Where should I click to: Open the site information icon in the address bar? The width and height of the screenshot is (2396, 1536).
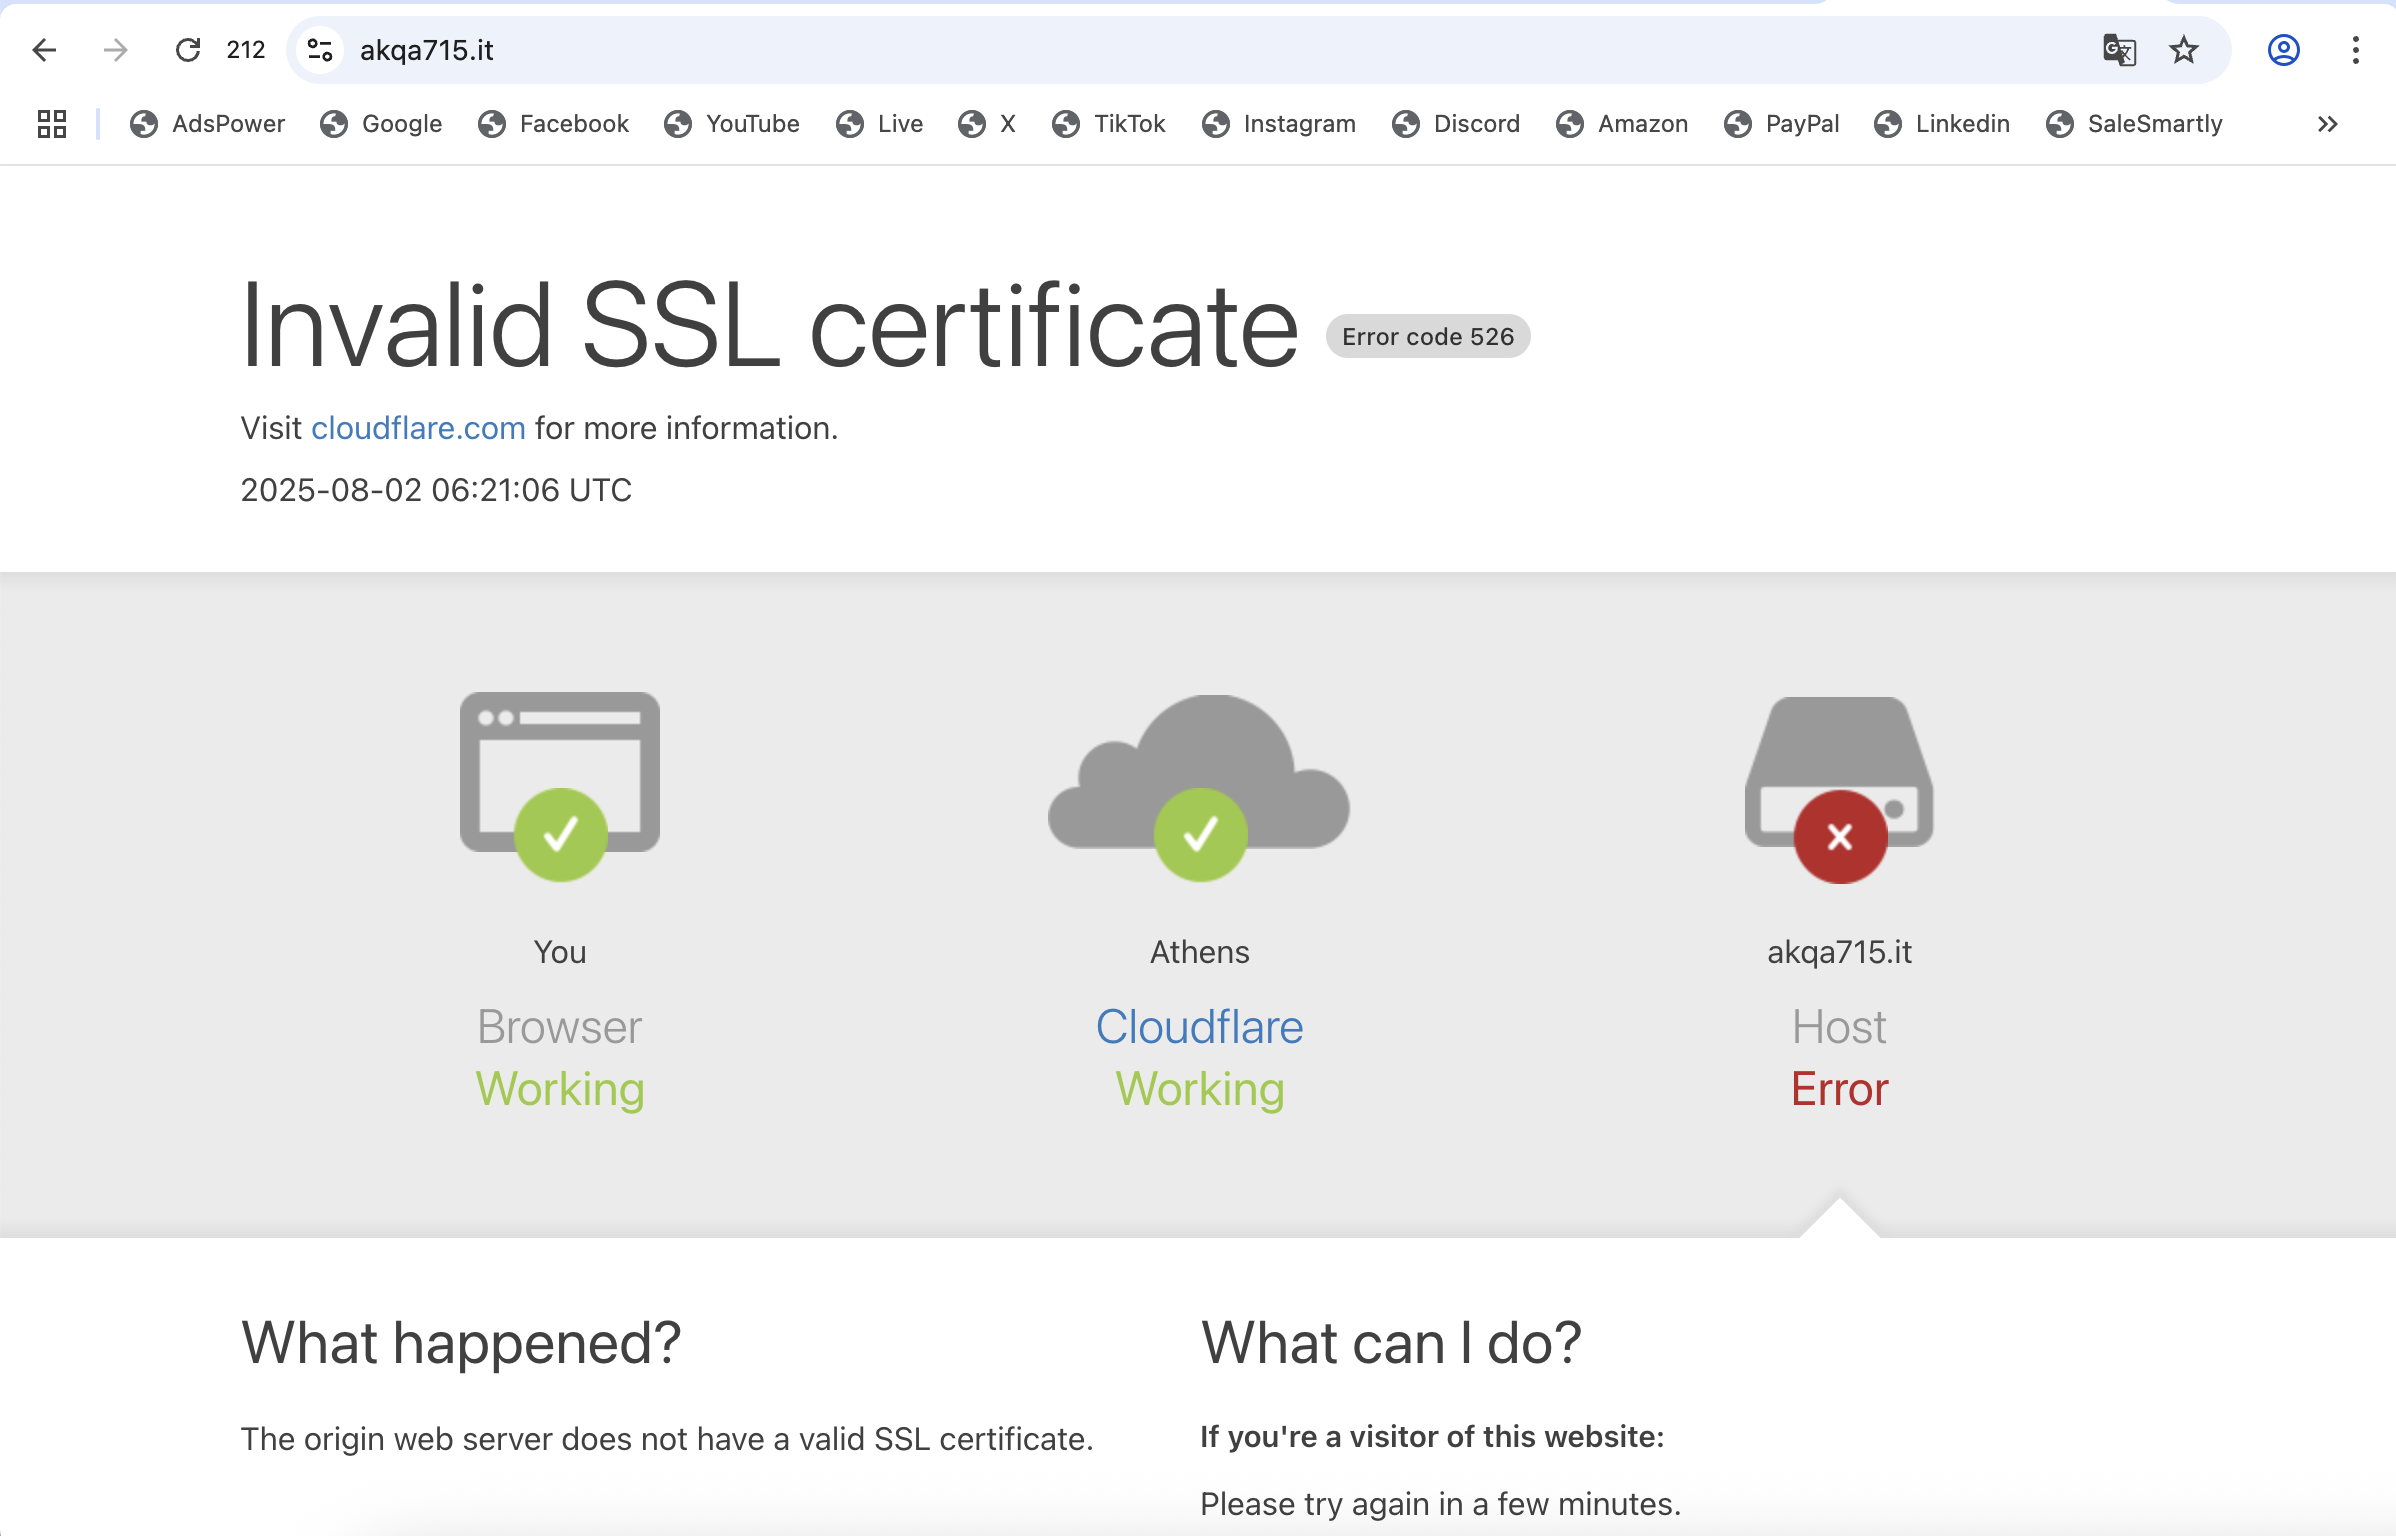(320, 50)
